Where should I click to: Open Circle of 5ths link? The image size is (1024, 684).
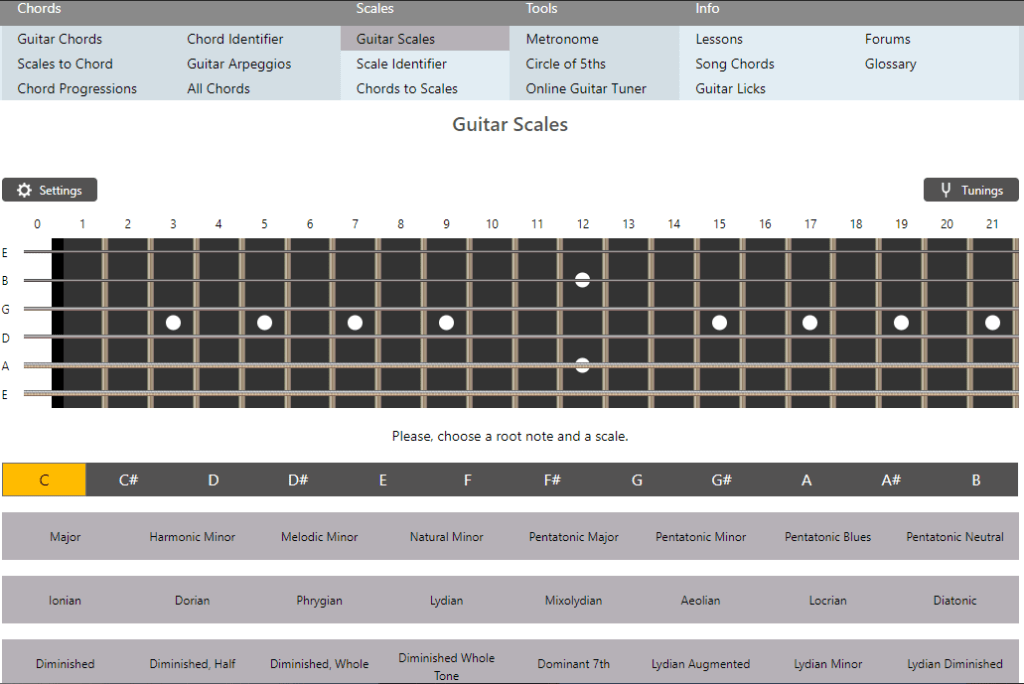pos(565,64)
